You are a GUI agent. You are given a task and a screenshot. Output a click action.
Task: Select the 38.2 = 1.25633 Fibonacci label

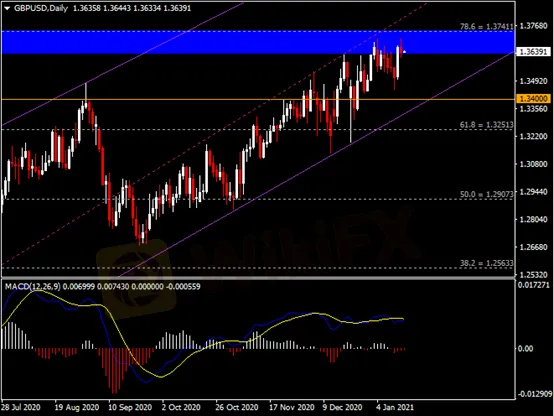tap(487, 263)
